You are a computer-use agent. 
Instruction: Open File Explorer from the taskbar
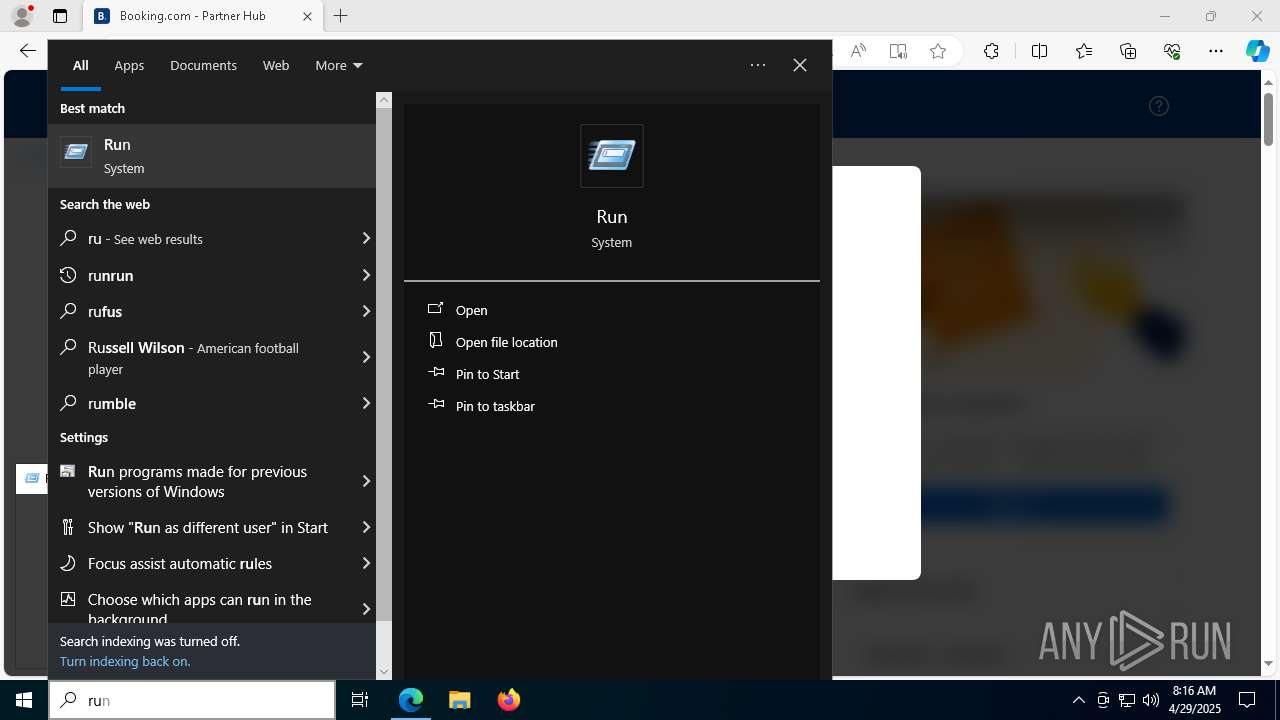coord(460,700)
